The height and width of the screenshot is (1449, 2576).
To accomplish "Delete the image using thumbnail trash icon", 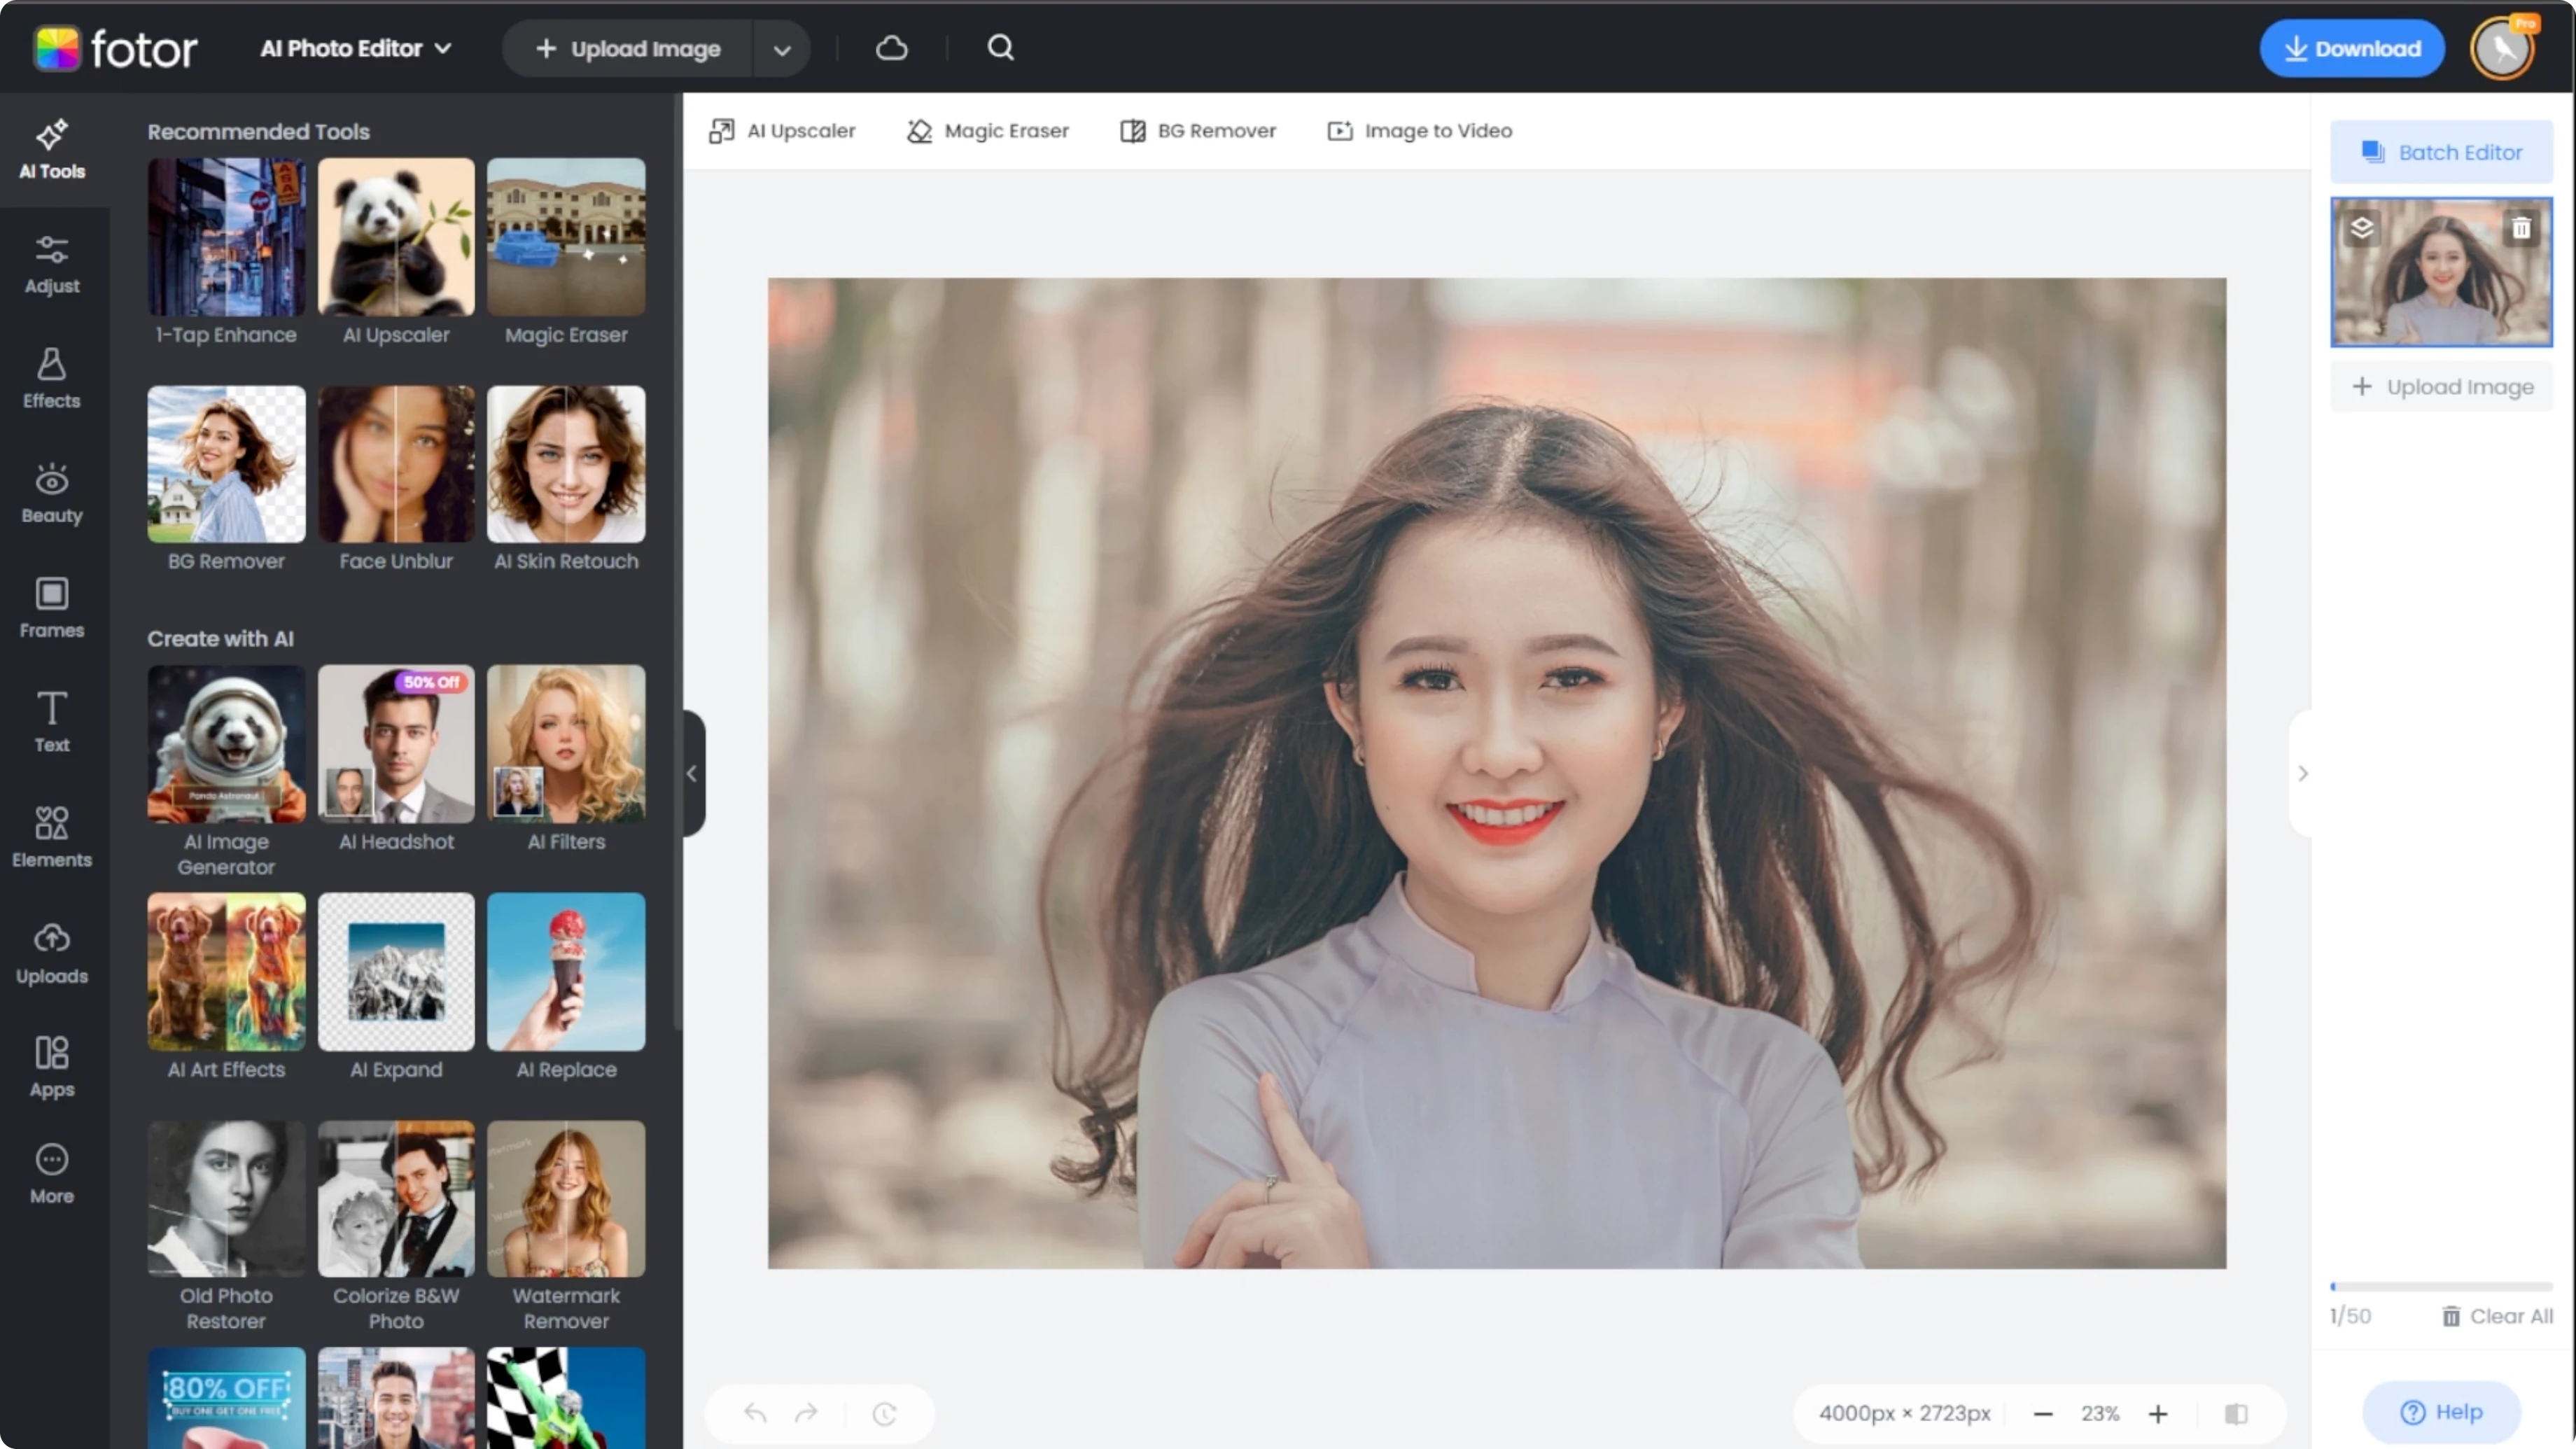I will 2521,228.
